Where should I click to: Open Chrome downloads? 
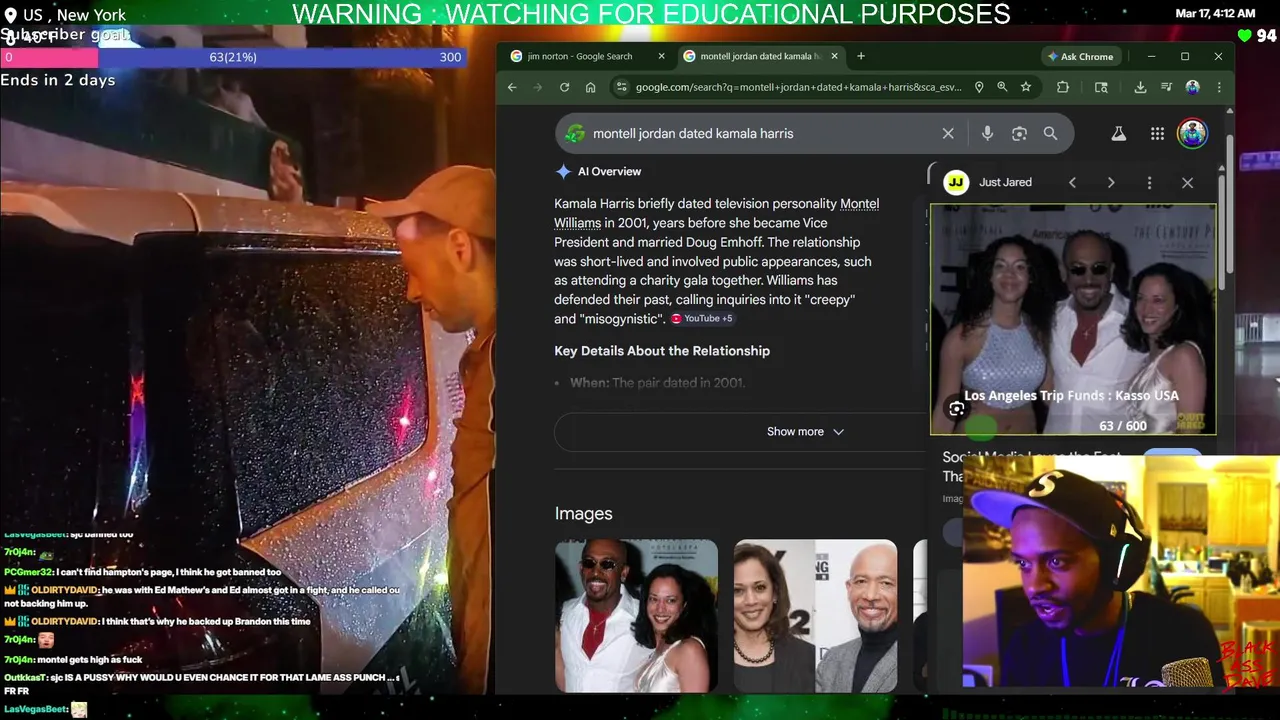[x=1140, y=87]
